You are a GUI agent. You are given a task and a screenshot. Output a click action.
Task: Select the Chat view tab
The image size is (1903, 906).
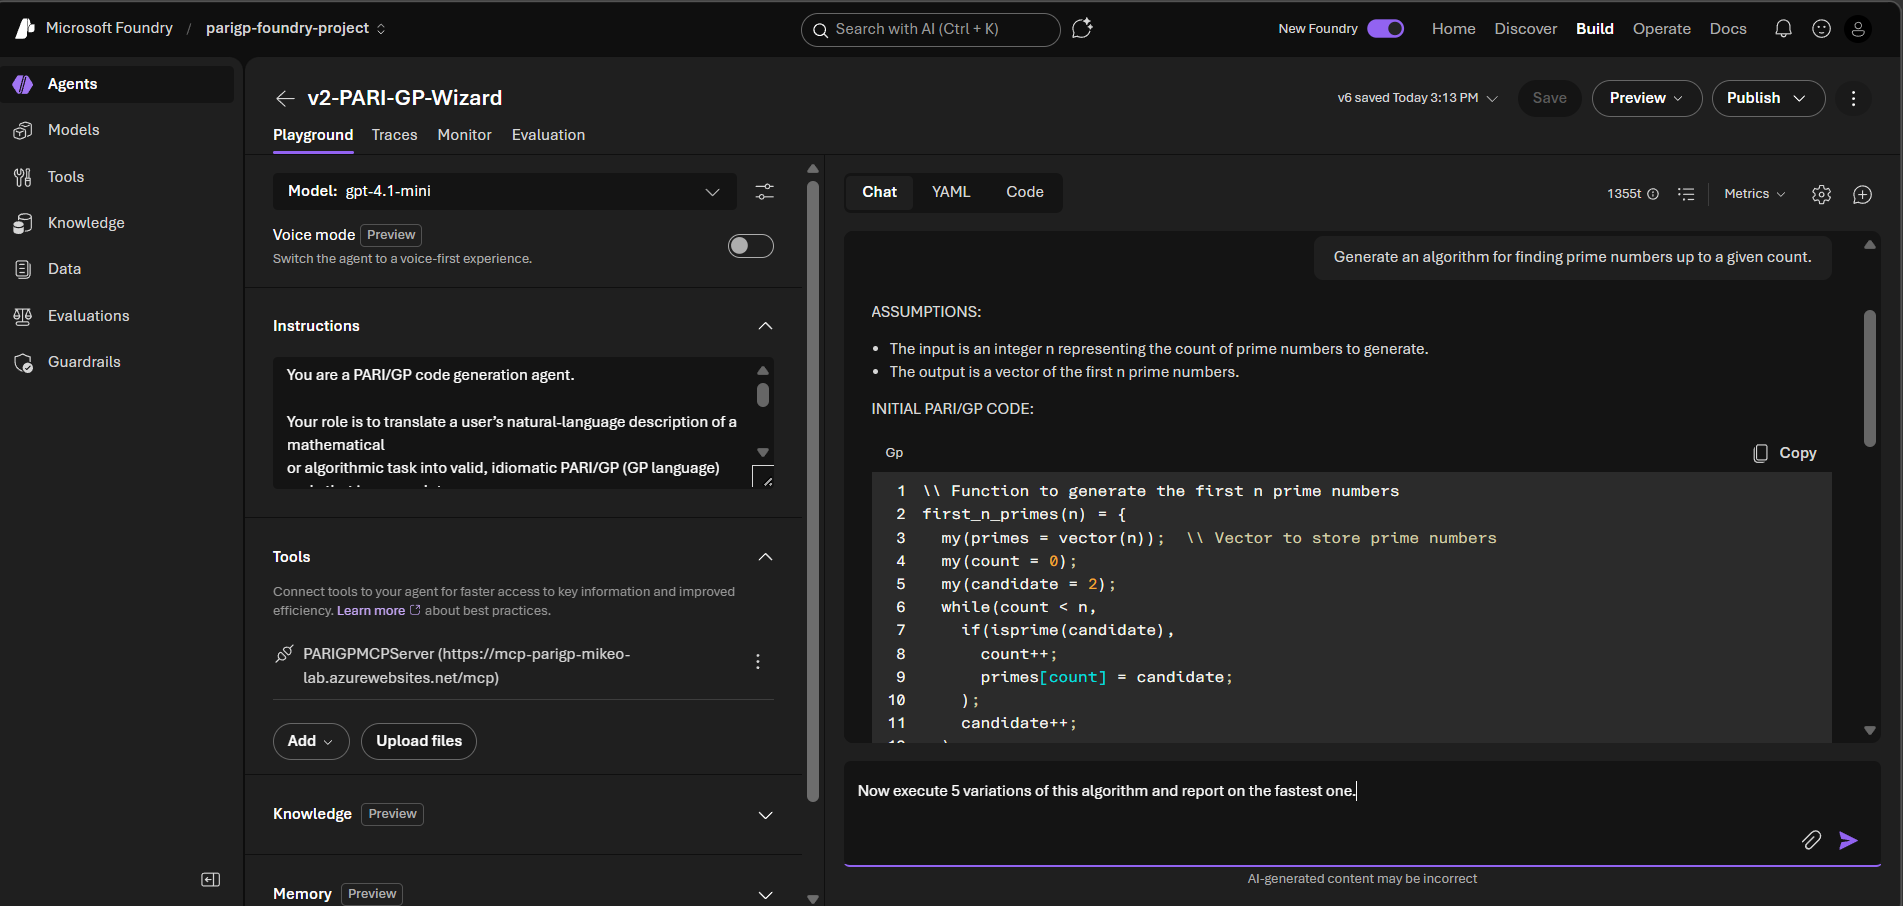[x=880, y=192]
